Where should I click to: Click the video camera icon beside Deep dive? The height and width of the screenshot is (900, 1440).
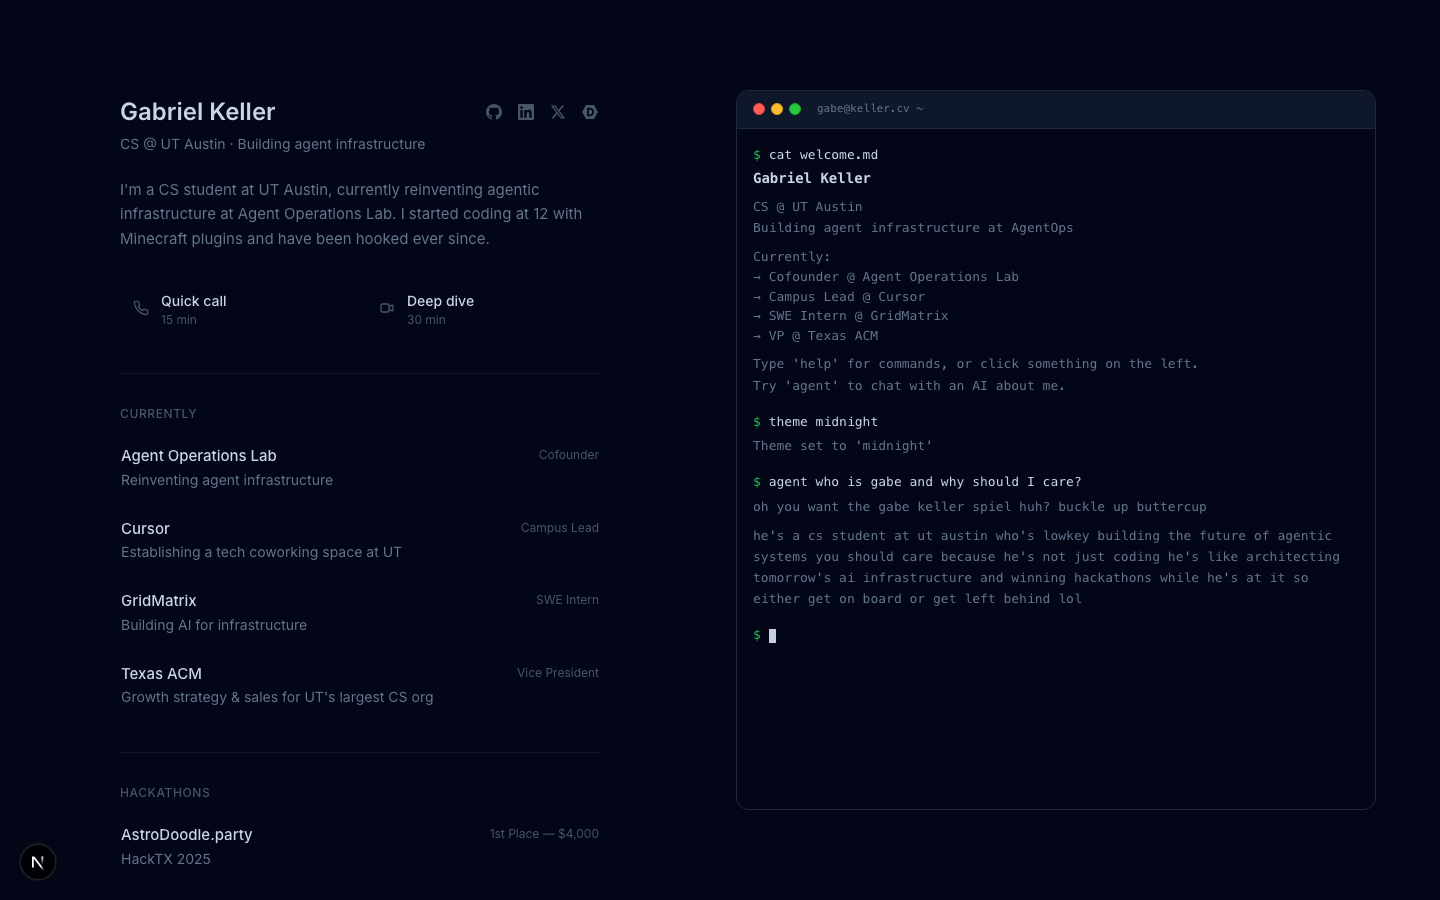coord(387,308)
